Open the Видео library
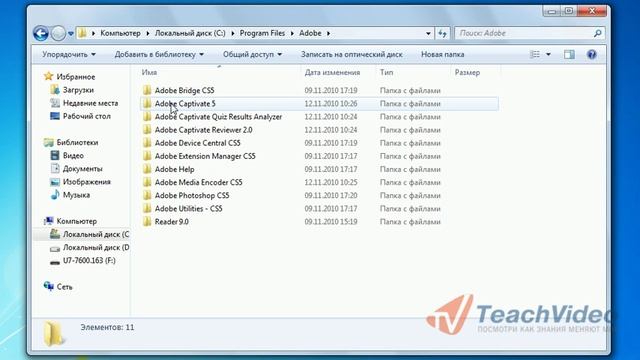 [73, 156]
